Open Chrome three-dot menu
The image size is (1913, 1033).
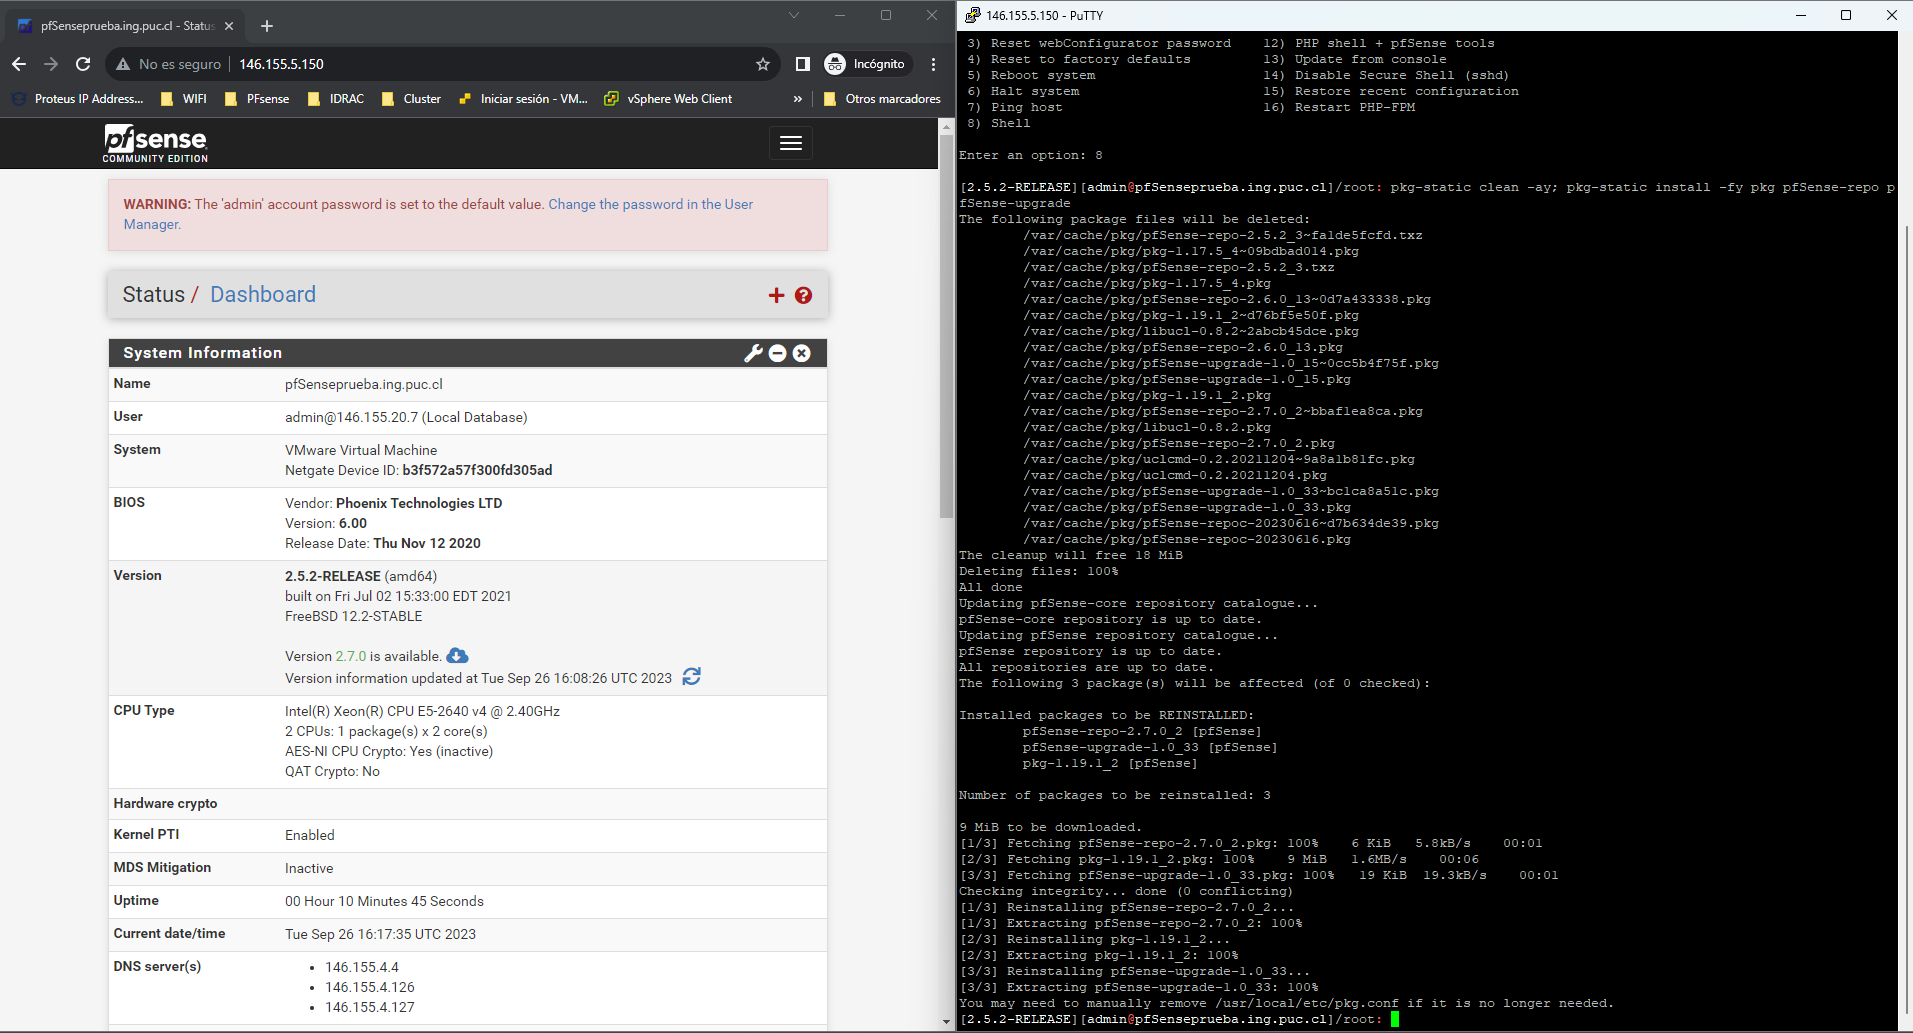[x=933, y=64]
